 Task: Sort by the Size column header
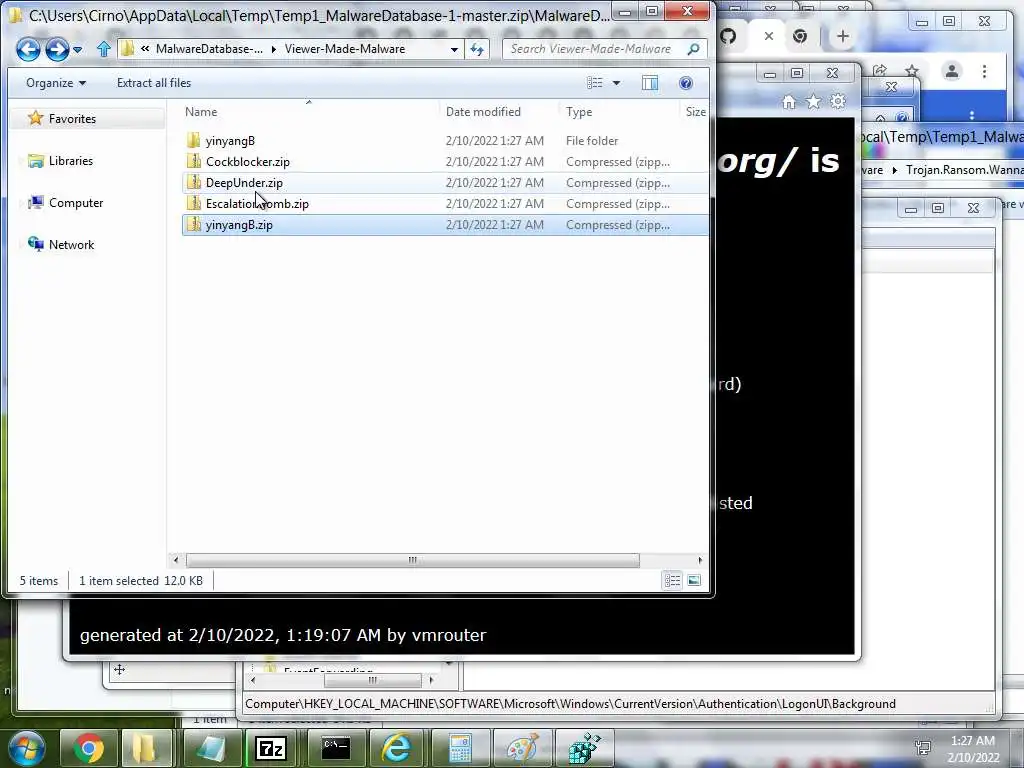(x=695, y=112)
